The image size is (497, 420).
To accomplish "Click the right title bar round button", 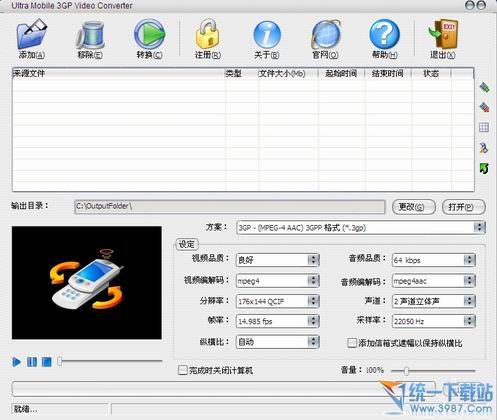I will (481, 5).
